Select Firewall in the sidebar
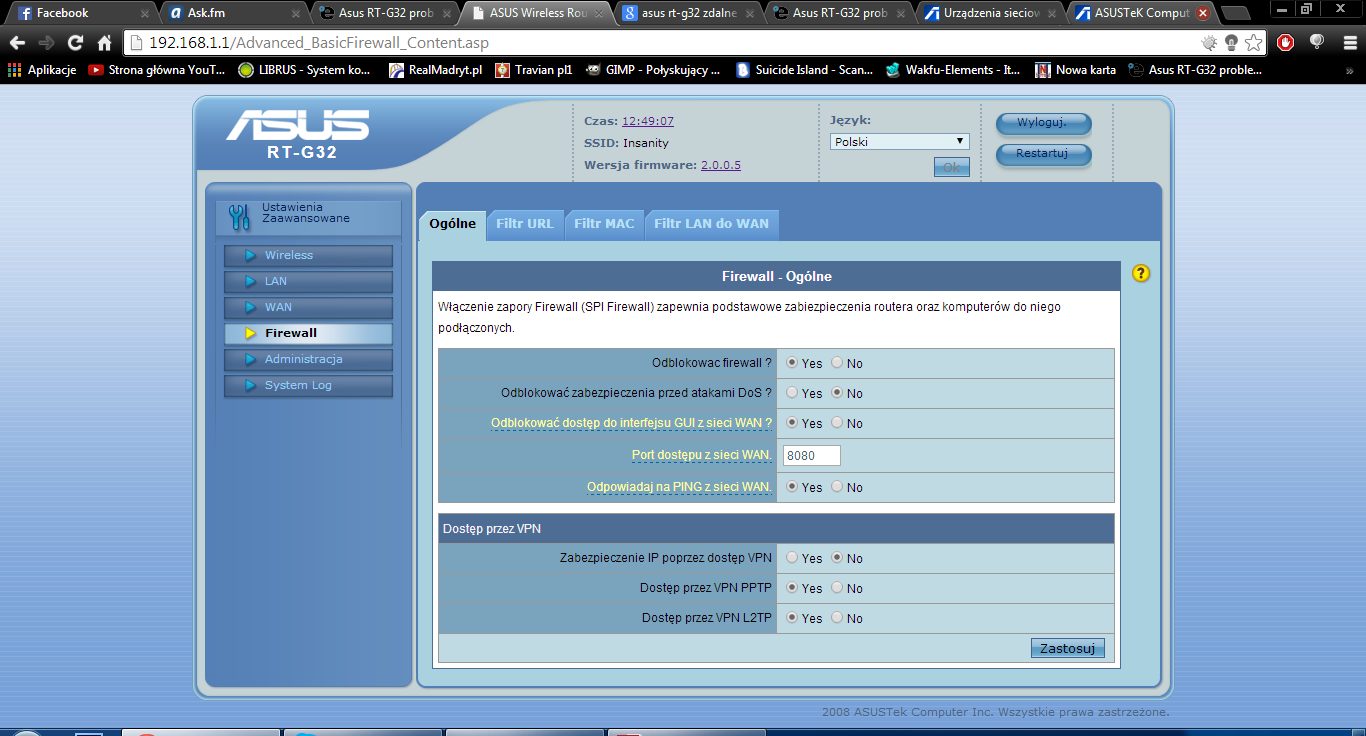1366x736 pixels. [308, 334]
